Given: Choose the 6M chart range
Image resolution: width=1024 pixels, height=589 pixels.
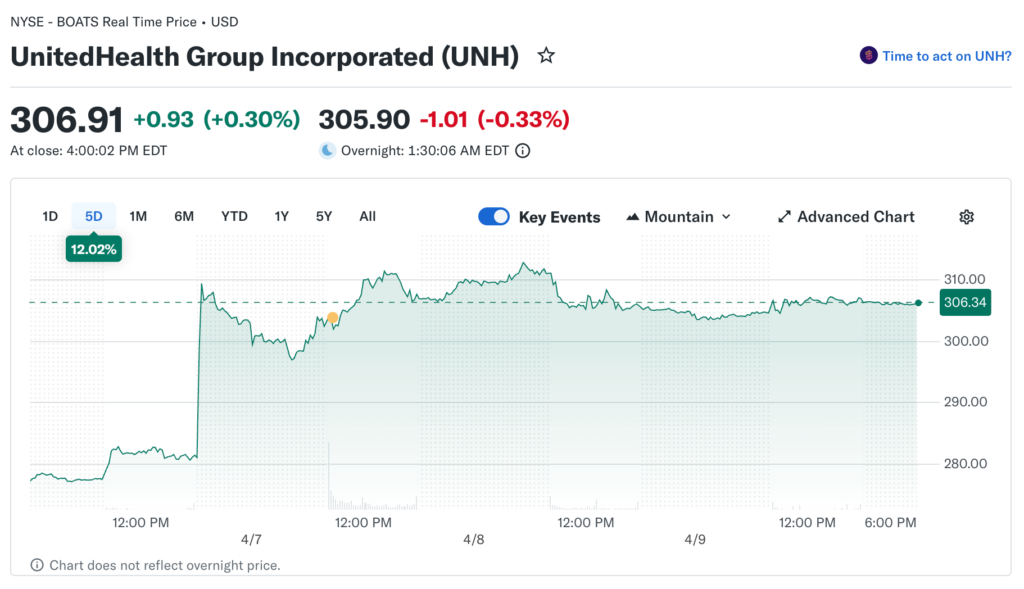Looking at the screenshot, I should [x=184, y=216].
